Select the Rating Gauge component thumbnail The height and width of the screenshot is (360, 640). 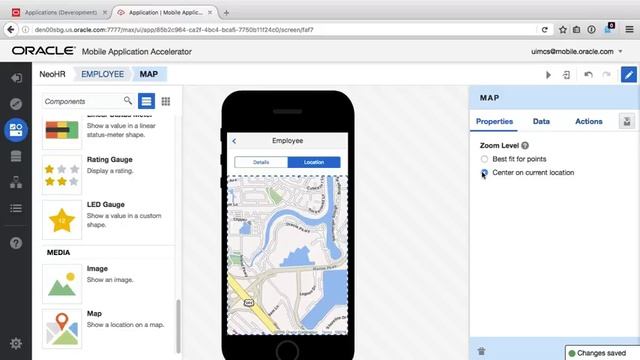[62, 175]
